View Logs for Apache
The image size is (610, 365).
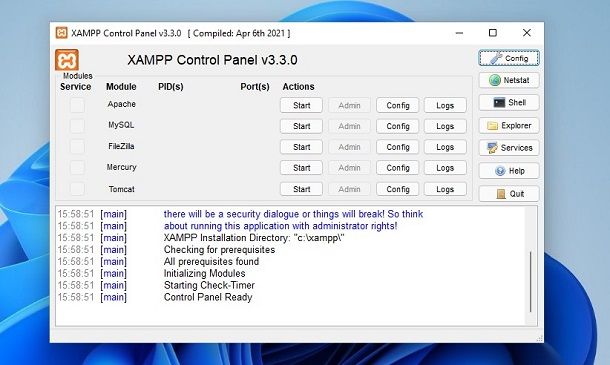click(445, 105)
